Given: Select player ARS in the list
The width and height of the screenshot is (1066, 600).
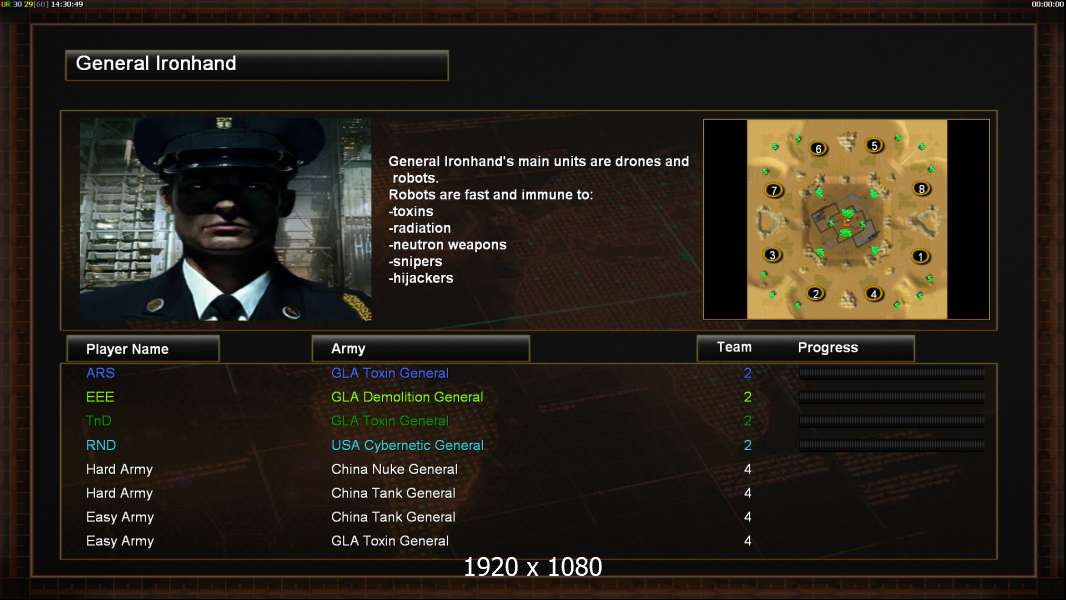Looking at the screenshot, I should (100, 373).
